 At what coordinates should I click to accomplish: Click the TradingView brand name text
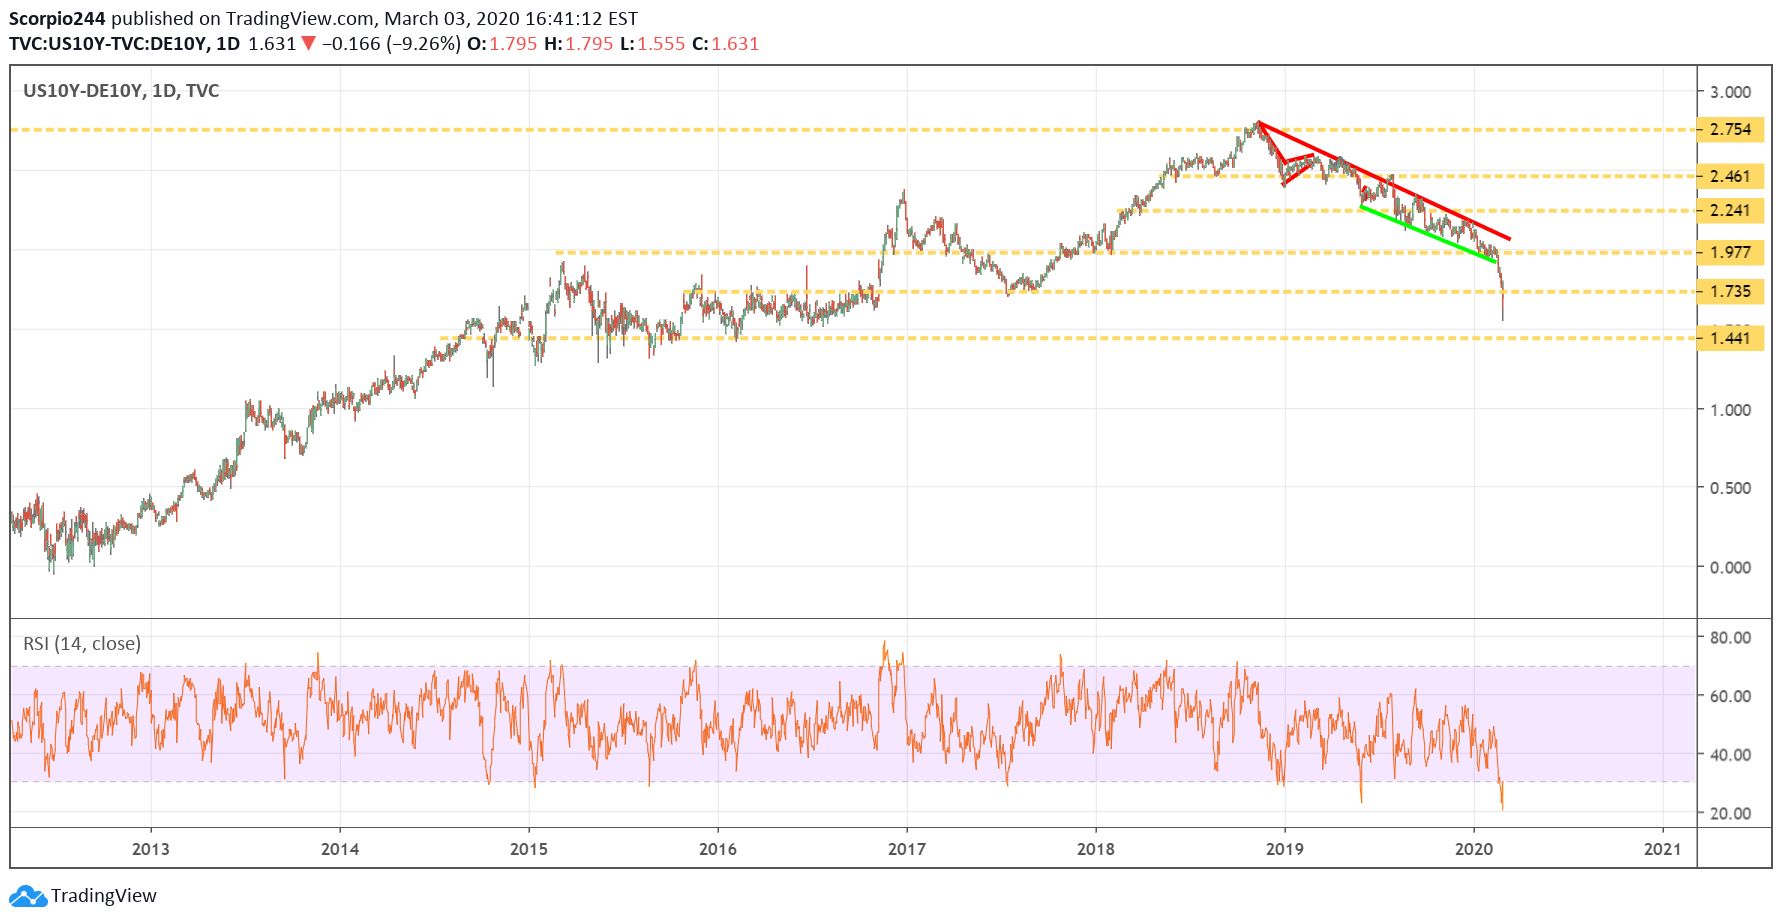[x=104, y=896]
